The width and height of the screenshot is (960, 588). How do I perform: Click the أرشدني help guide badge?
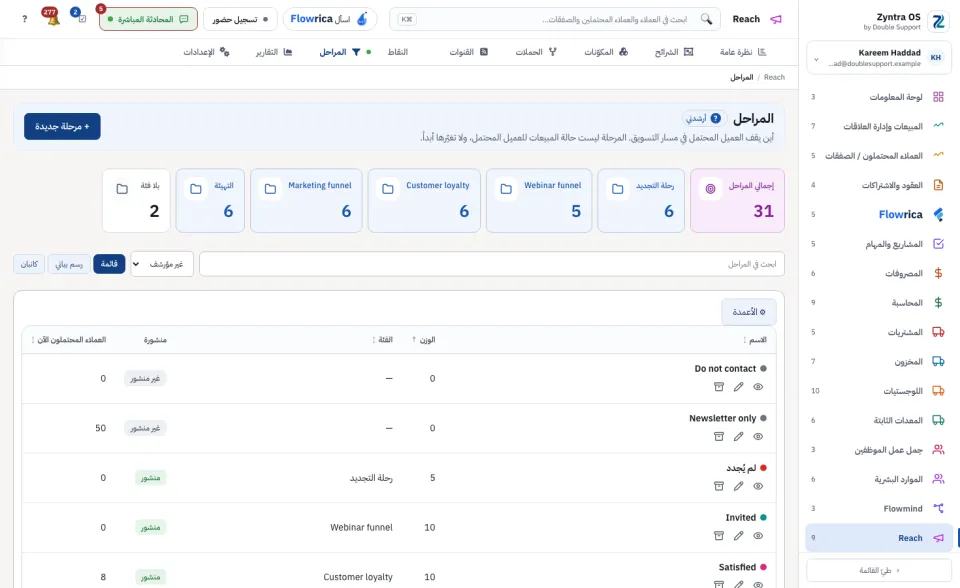pos(704,118)
